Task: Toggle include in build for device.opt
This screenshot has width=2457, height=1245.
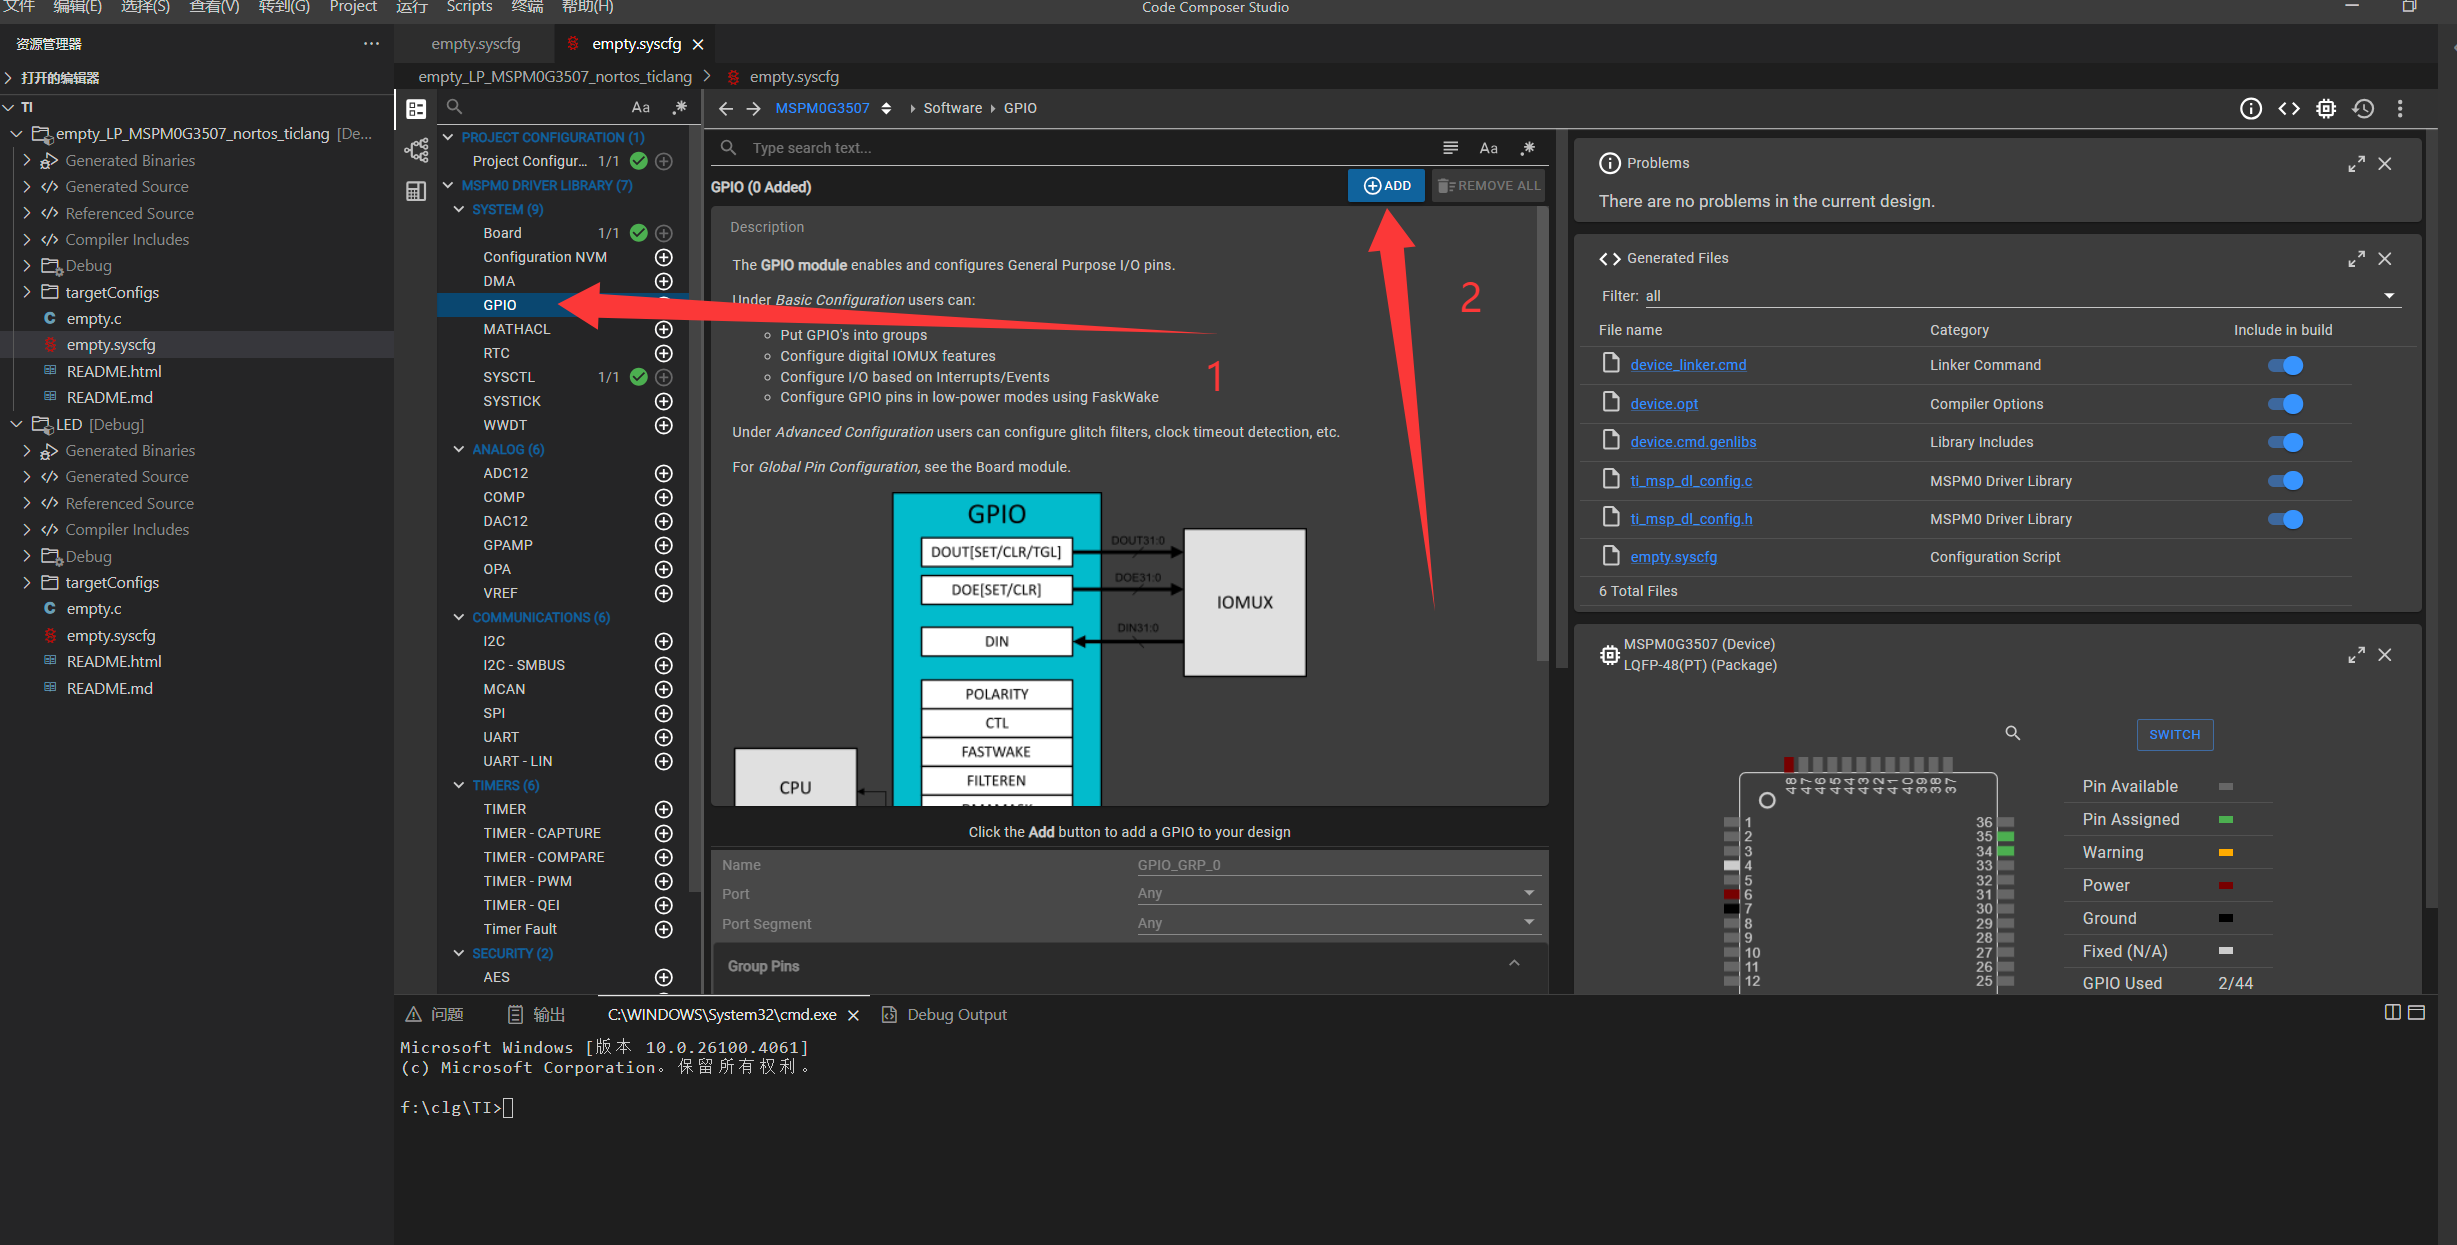Action: [2285, 404]
